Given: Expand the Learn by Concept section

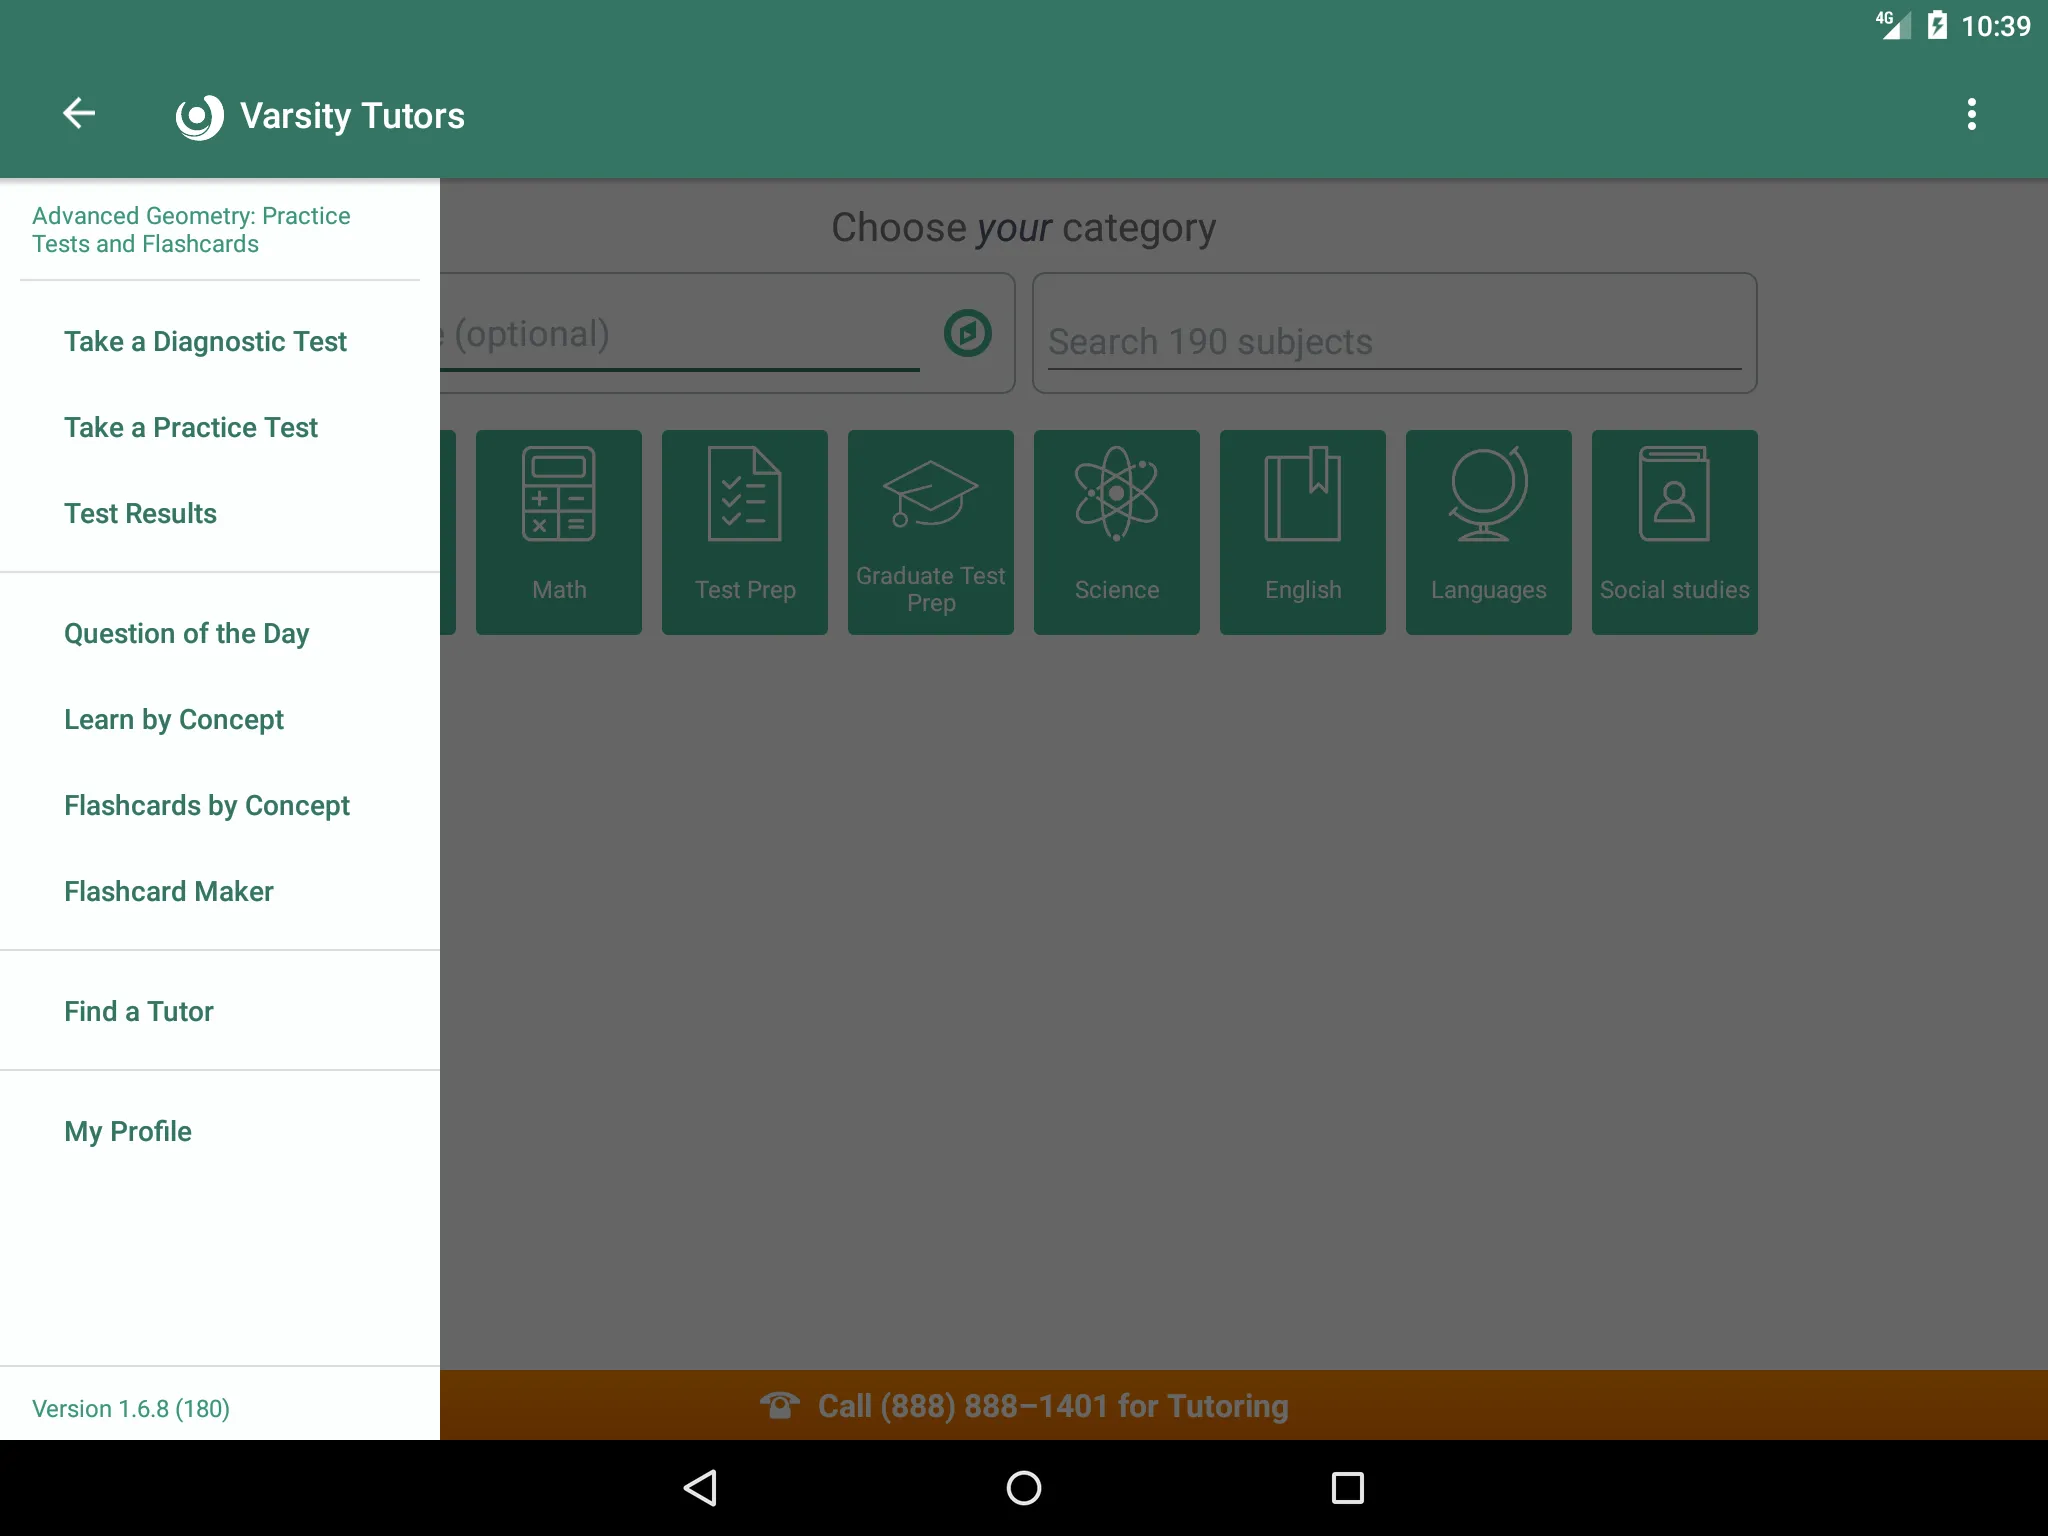Looking at the screenshot, I should [x=173, y=718].
